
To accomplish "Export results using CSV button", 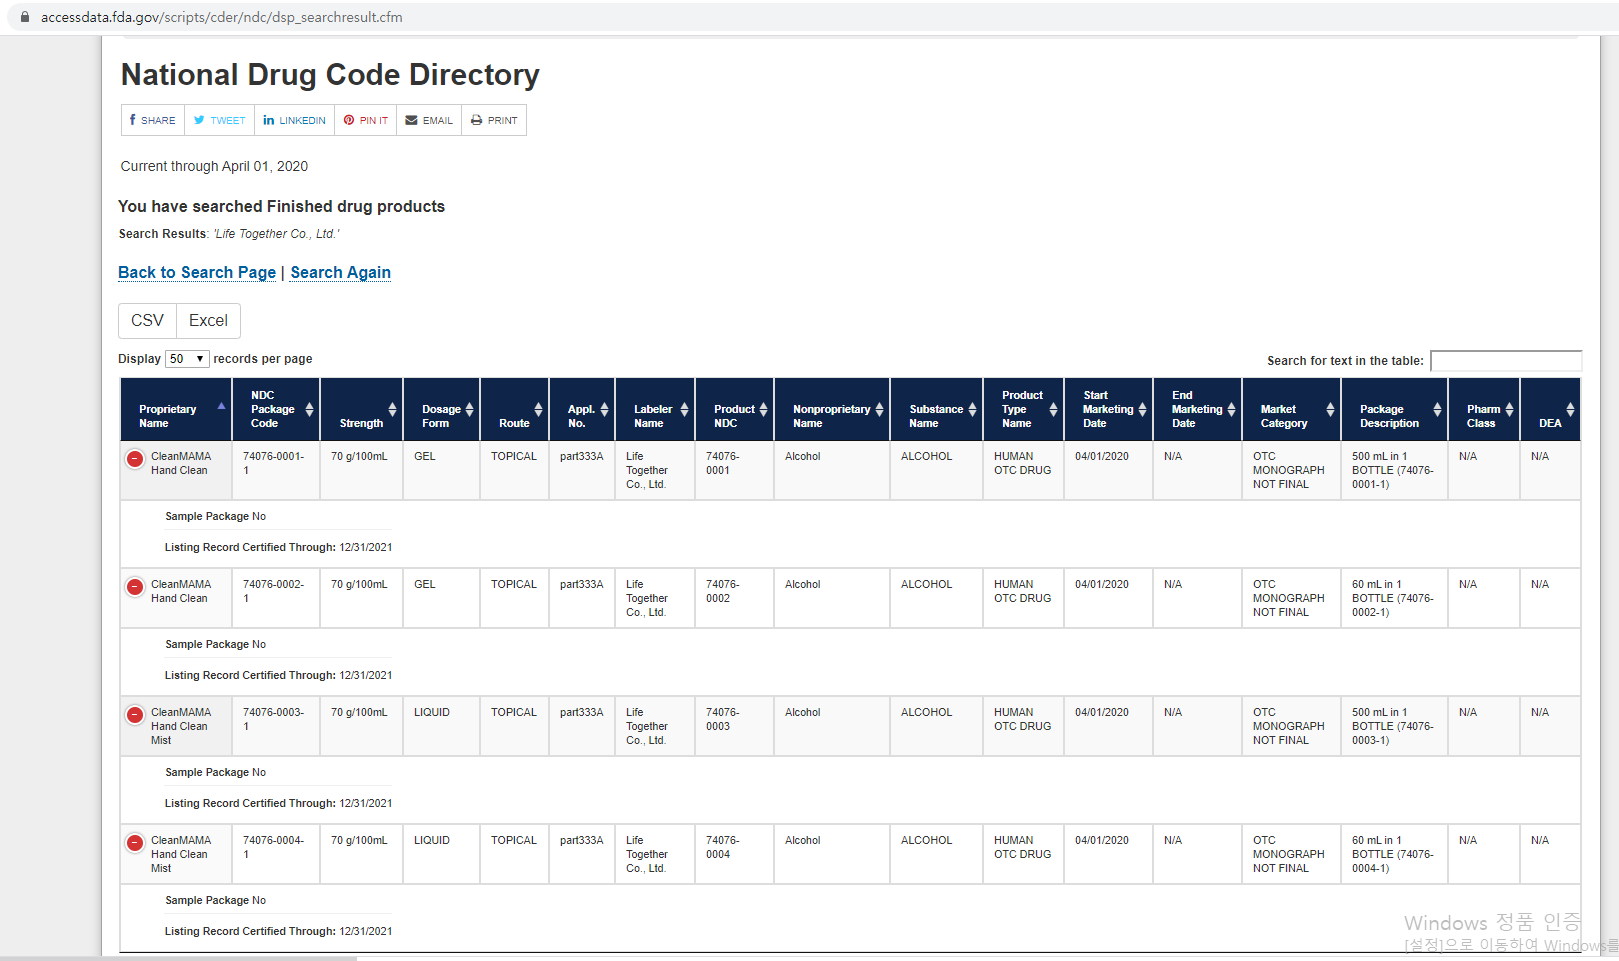I will (x=147, y=321).
